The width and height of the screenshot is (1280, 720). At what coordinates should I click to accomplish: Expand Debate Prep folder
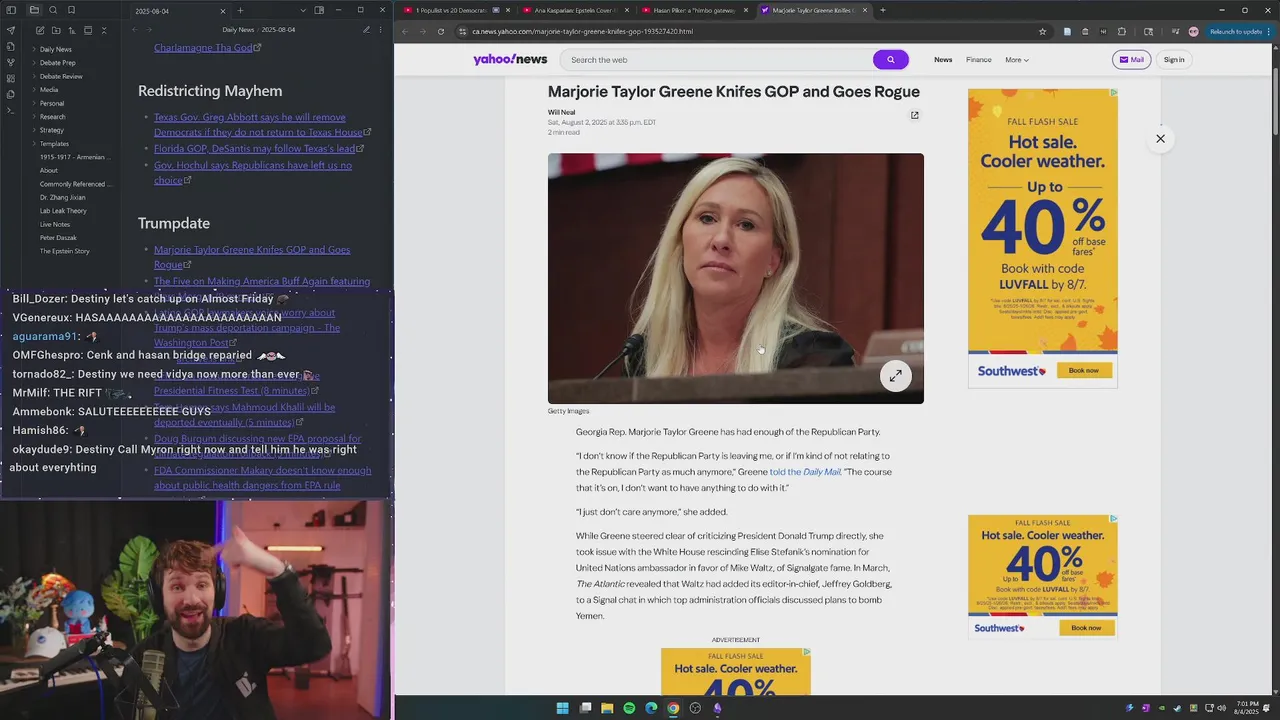tap(57, 63)
